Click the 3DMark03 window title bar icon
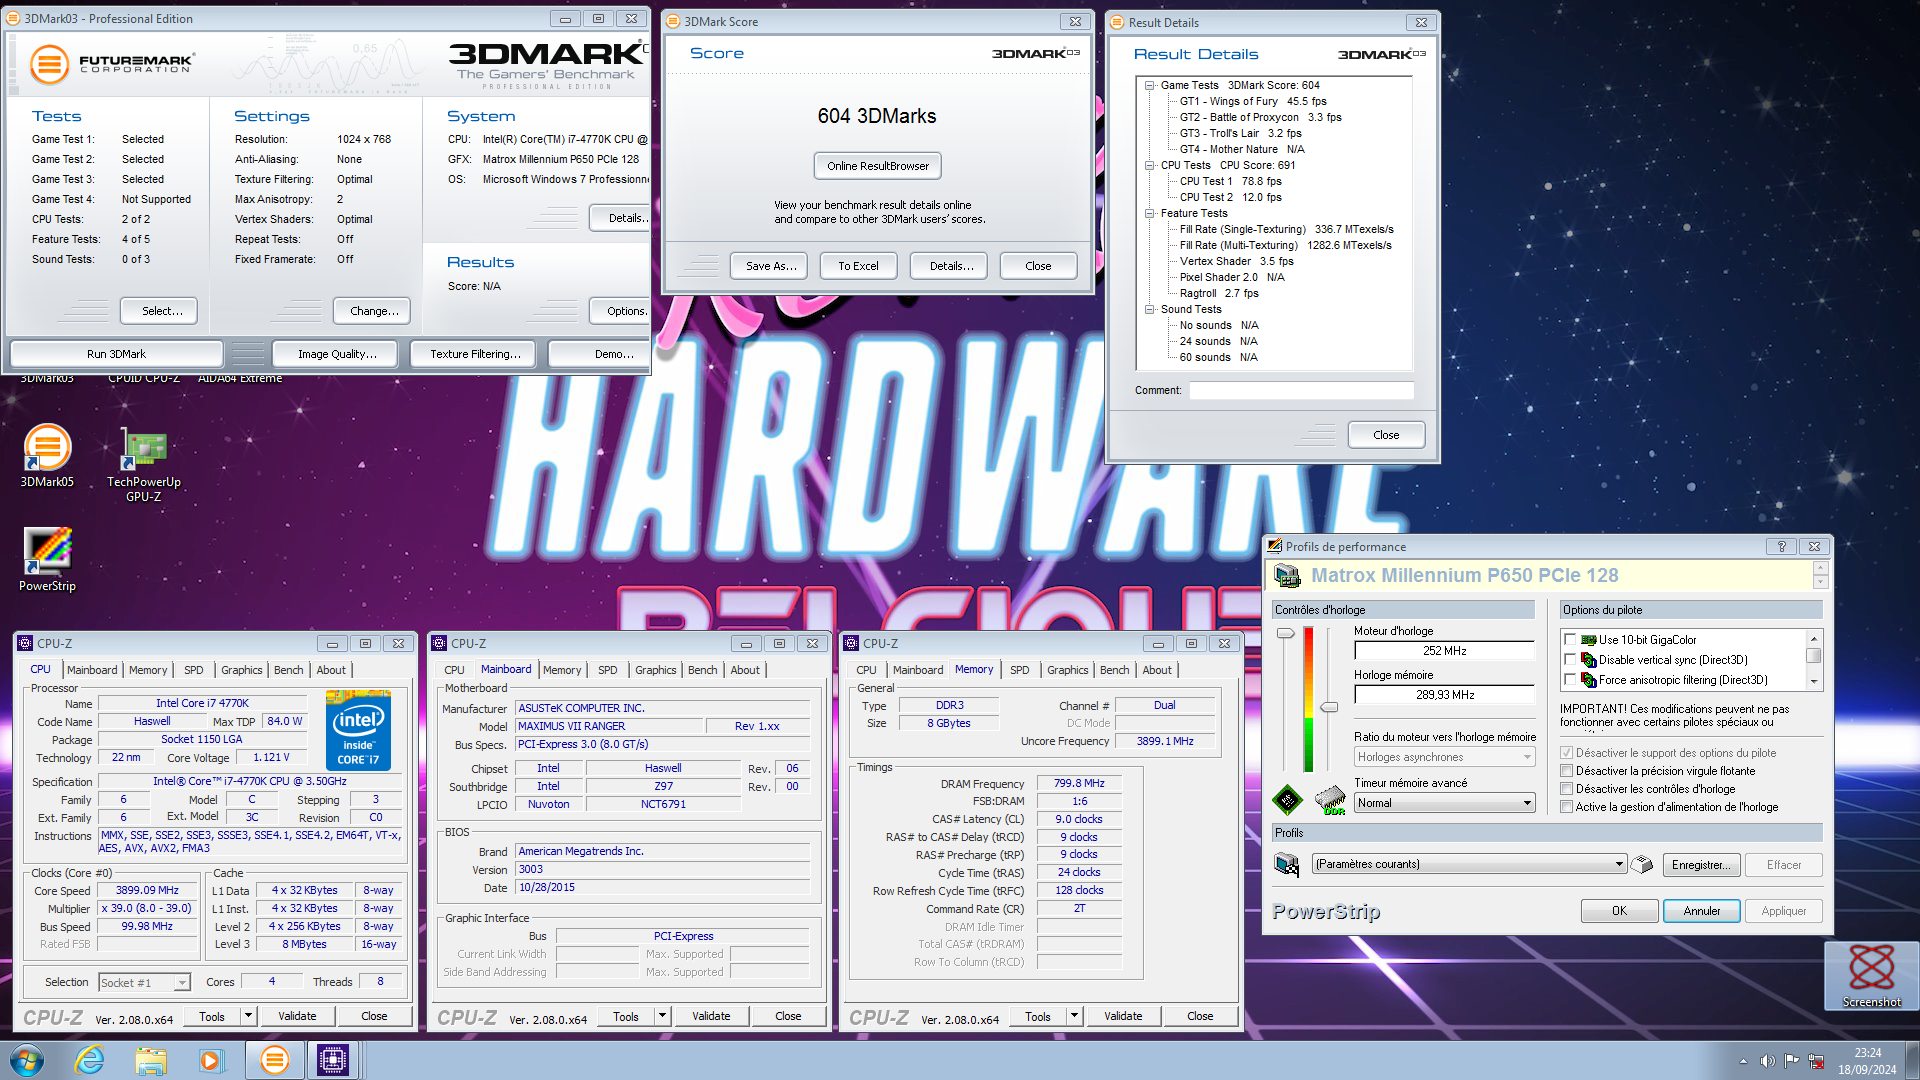 (13, 19)
